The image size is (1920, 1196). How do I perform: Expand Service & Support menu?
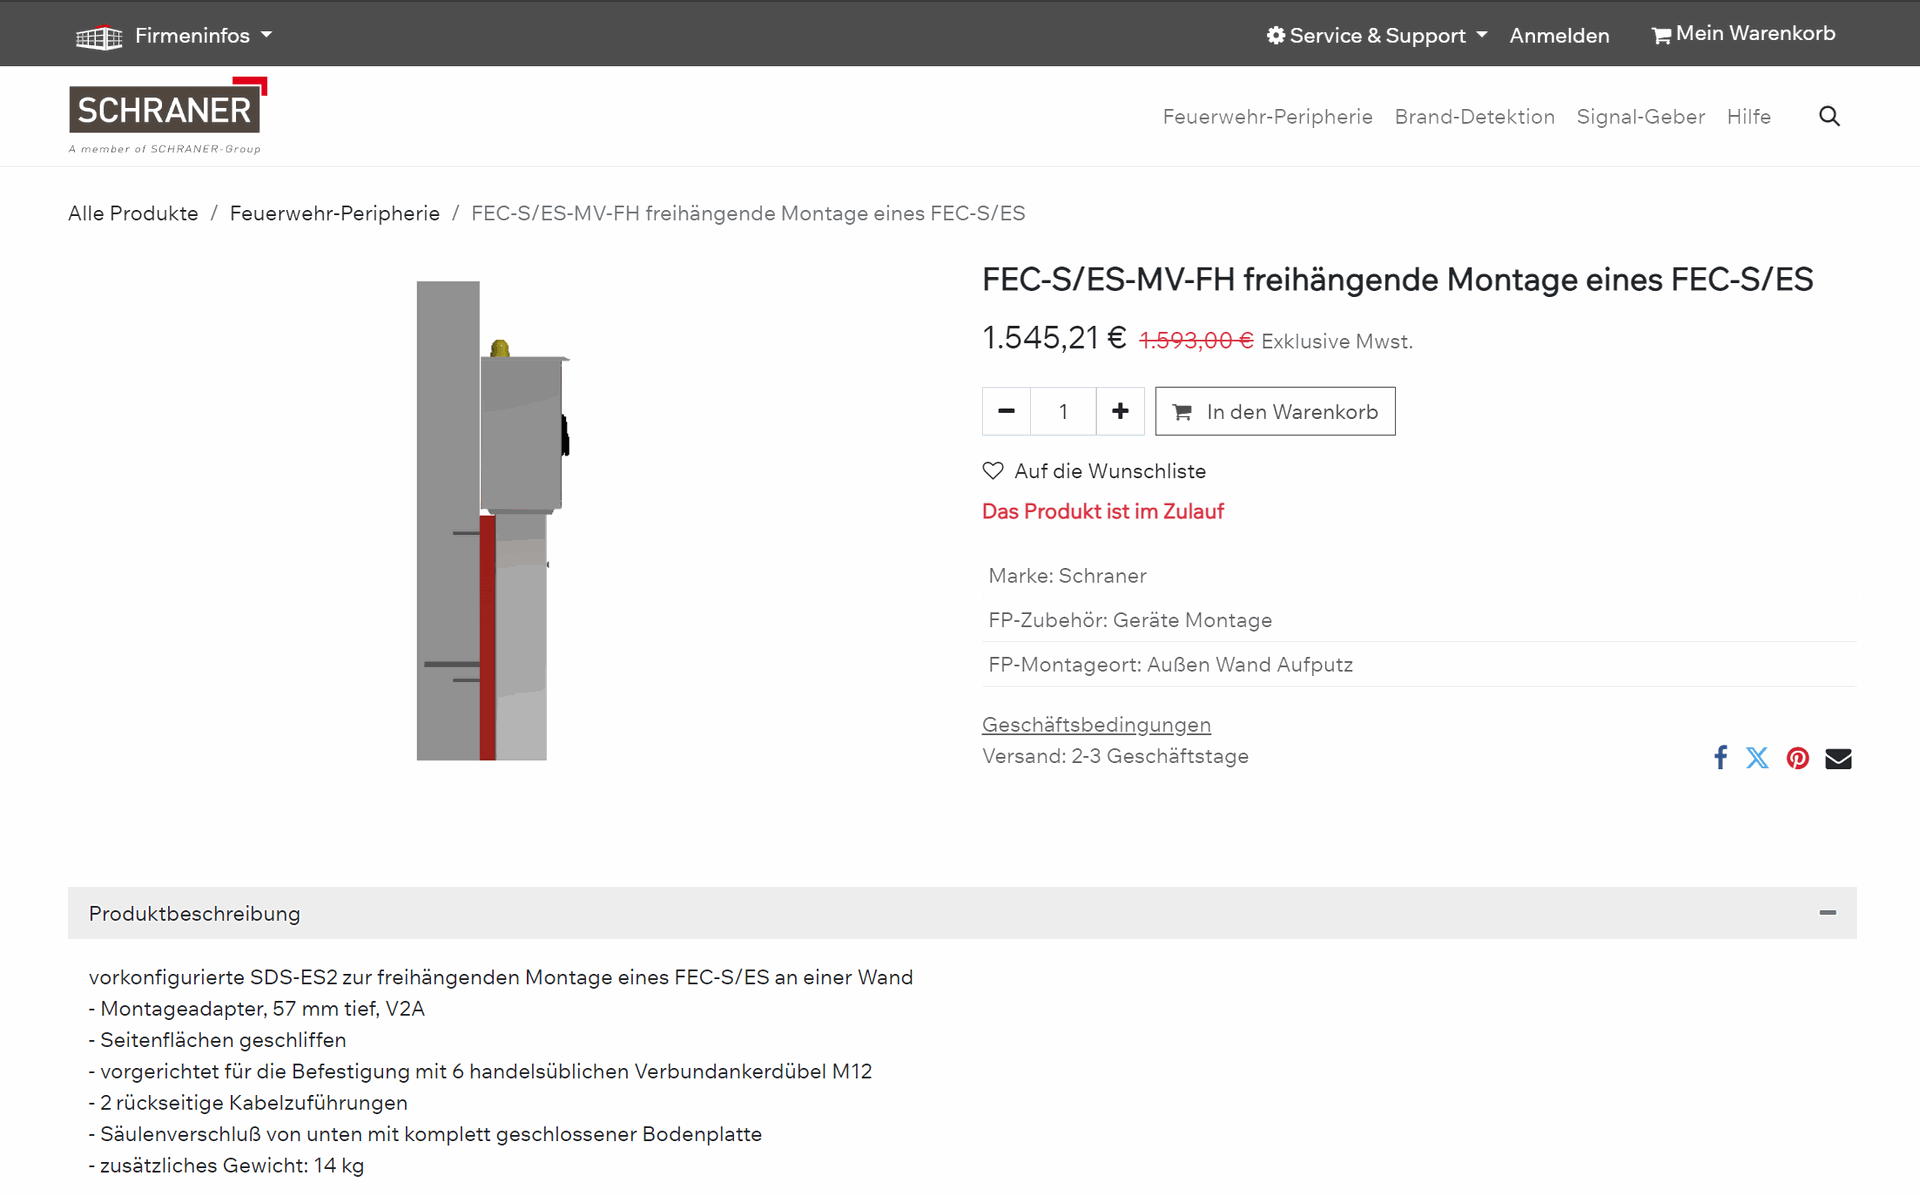pyautogui.click(x=1376, y=36)
